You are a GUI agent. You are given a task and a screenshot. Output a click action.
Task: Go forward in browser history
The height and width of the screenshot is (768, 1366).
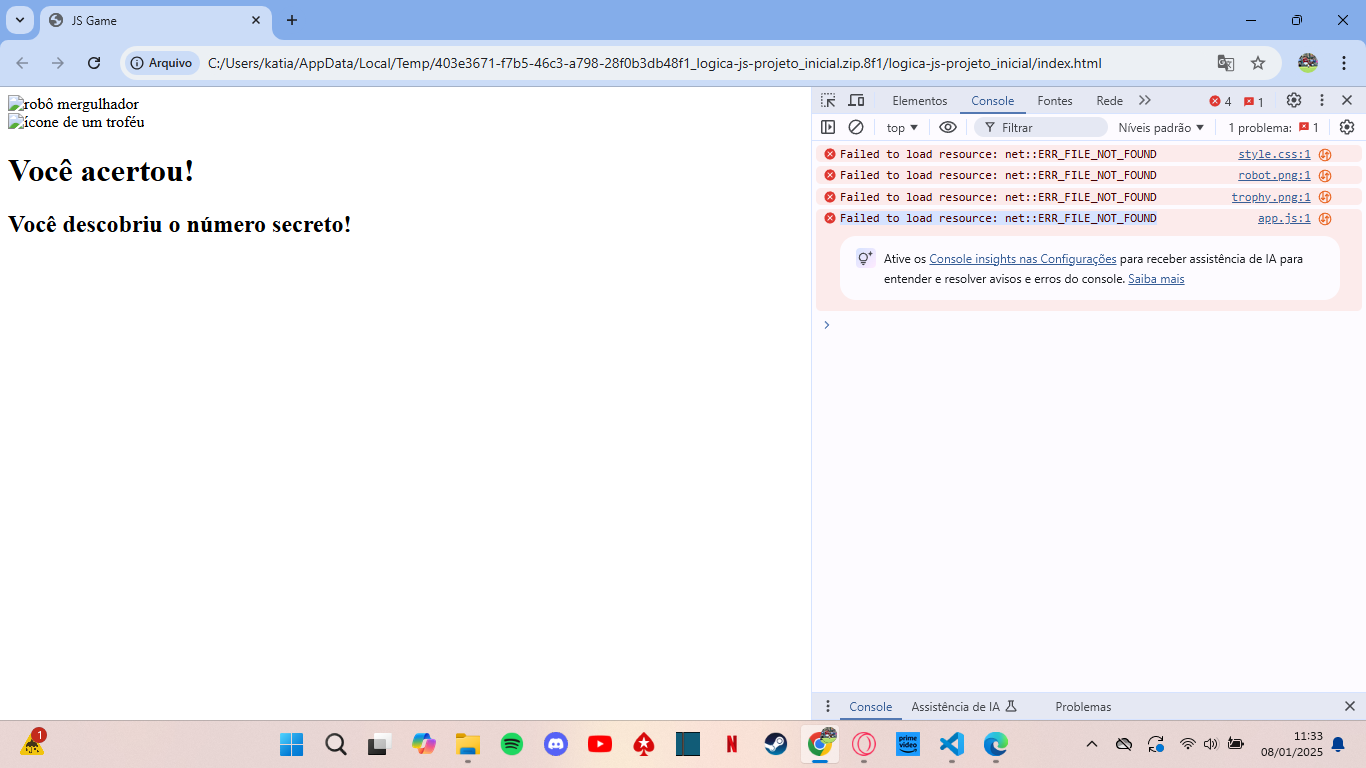(x=58, y=63)
